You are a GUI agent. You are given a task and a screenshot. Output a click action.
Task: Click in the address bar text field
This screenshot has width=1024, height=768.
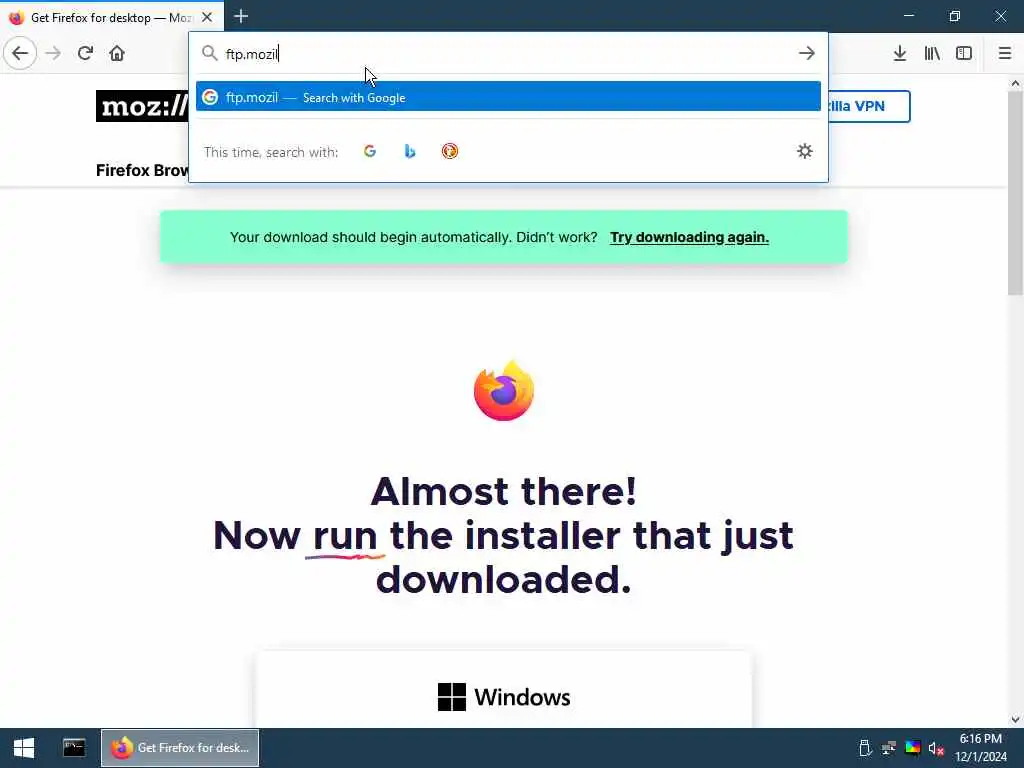tap(506, 54)
